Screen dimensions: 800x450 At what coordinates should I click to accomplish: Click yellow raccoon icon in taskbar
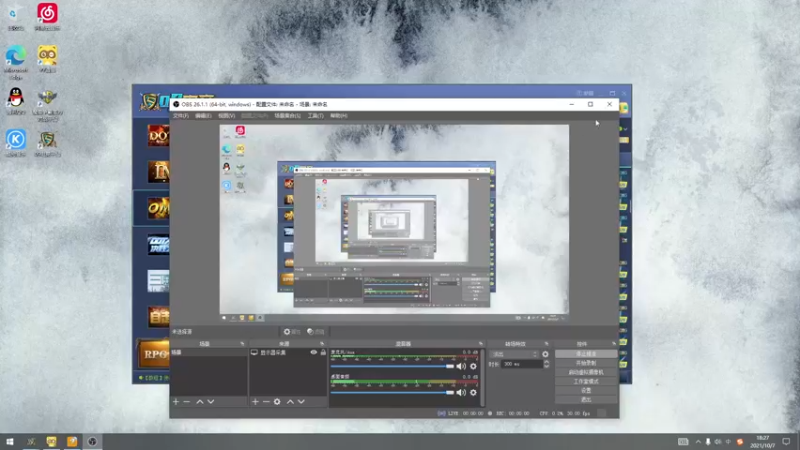[x=52, y=441]
